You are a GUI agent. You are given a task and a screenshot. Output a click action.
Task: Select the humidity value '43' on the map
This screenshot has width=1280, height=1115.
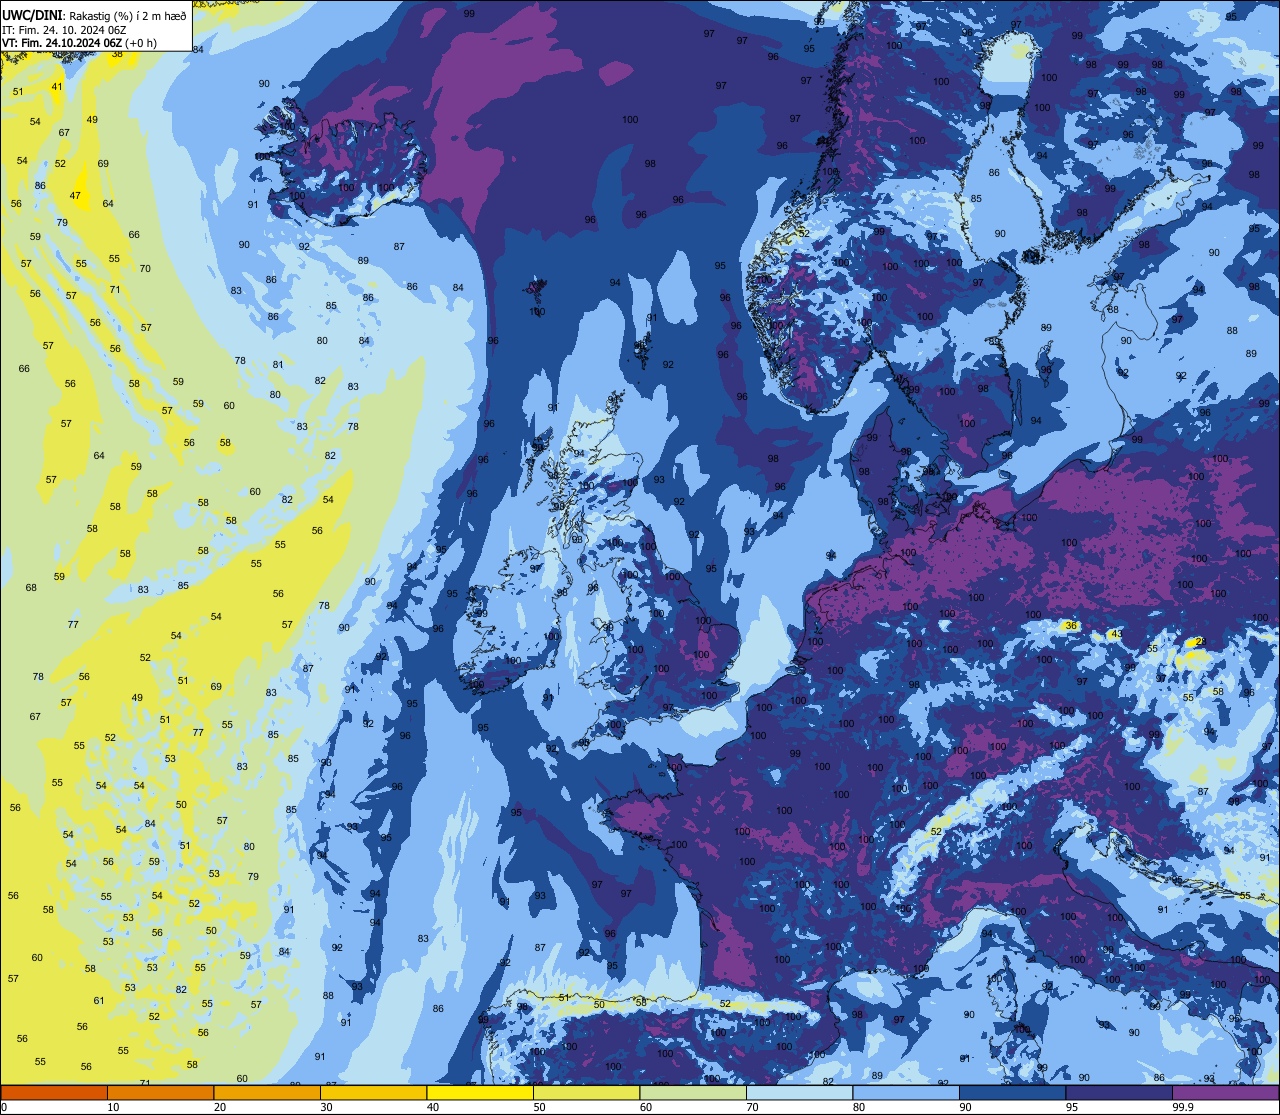pos(1116,634)
